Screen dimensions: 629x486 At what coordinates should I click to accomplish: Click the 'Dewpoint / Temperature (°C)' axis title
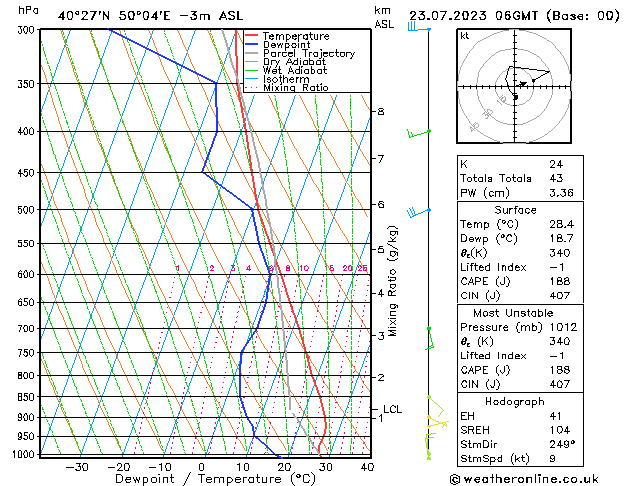(x=215, y=479)
